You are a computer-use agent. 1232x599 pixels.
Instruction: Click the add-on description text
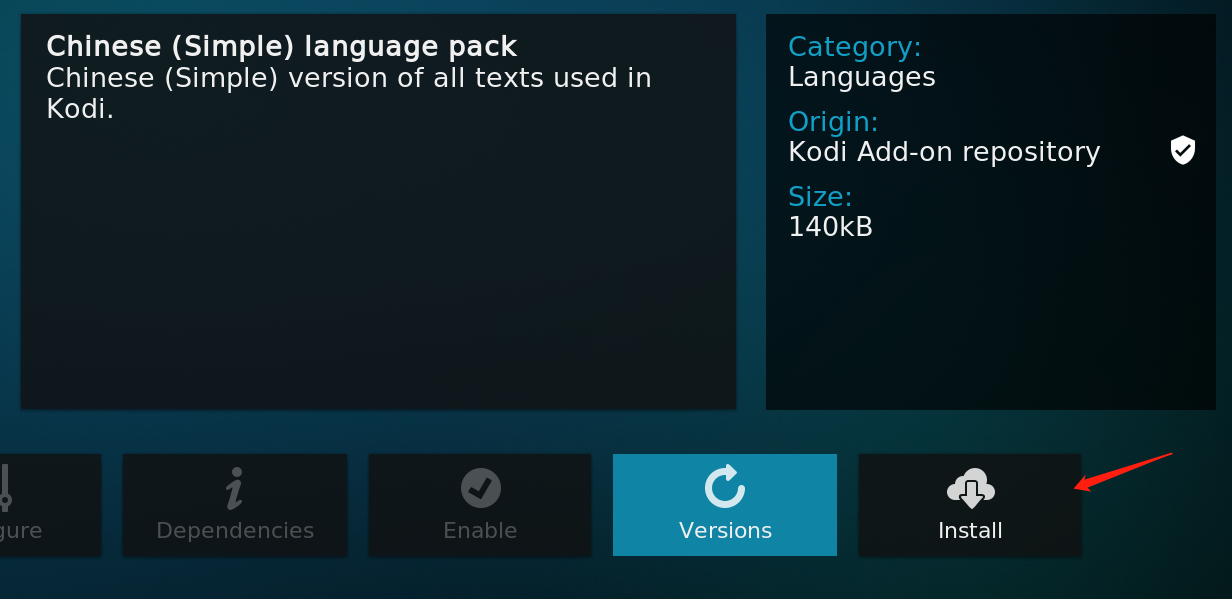point(348,93)
